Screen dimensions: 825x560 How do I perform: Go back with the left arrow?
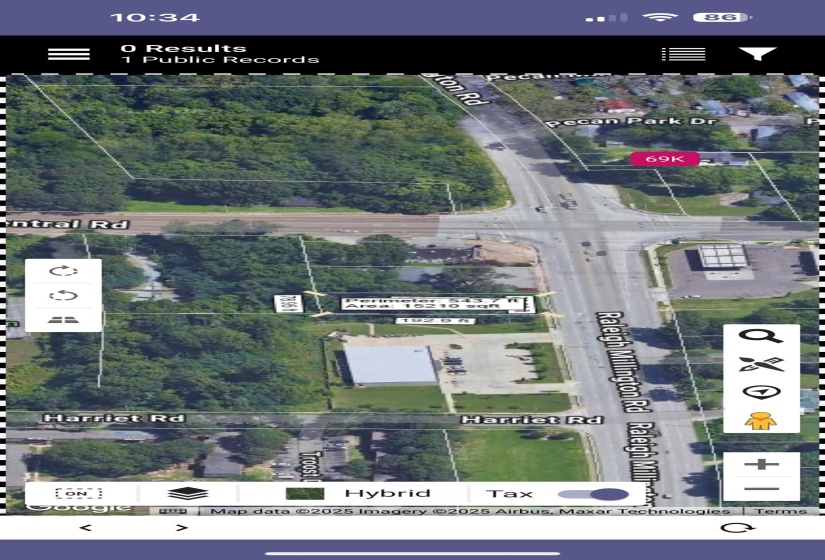[85, 528]
